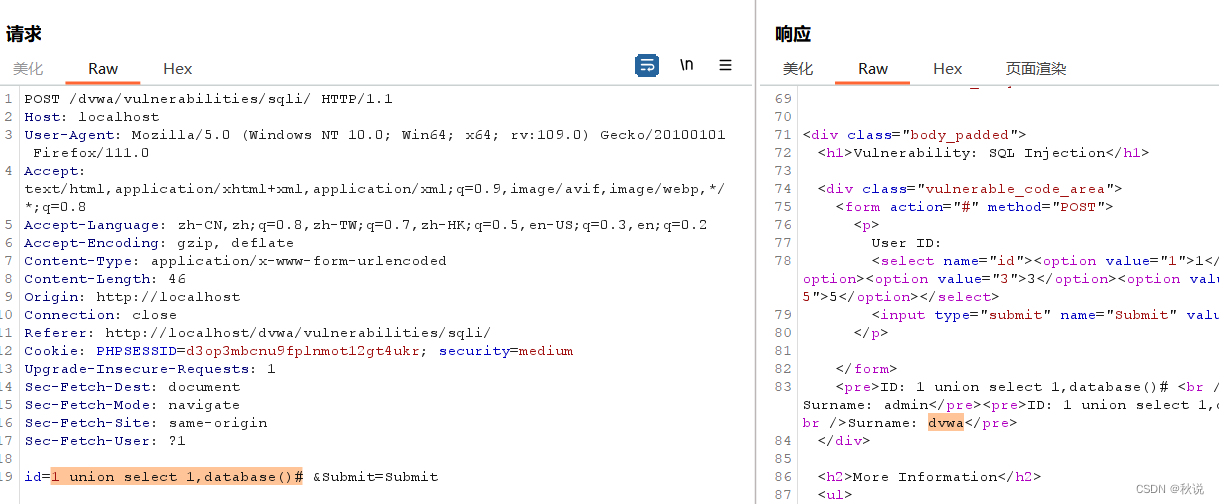Switch response view to 美化 tab
The height and width of the screenshot is (504, 1219).
pyautogui.click(x=798, y=69)
